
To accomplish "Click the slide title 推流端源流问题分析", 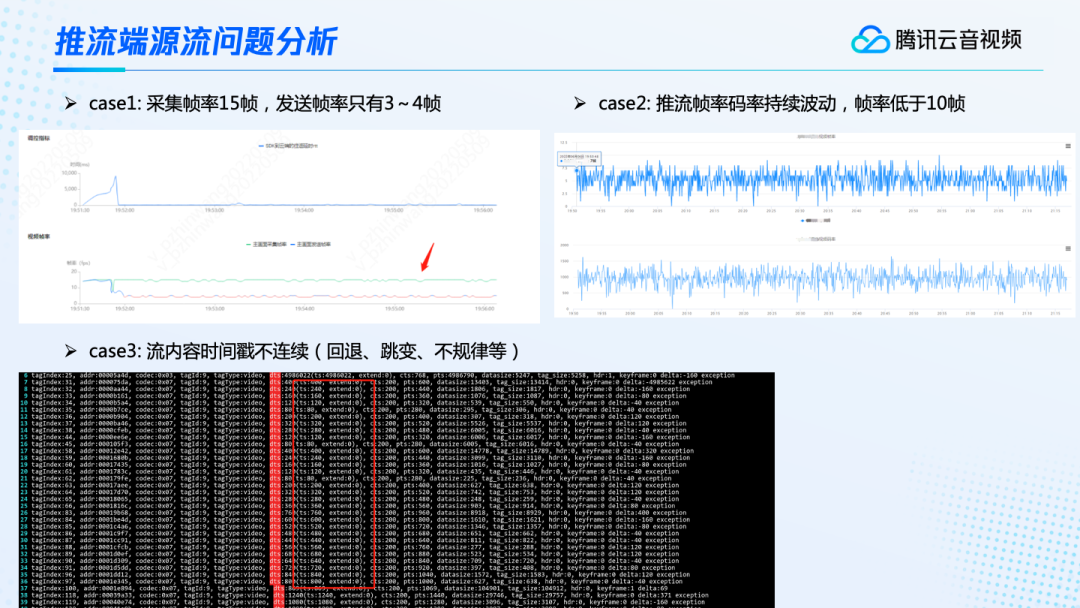I will coord(195,42).
